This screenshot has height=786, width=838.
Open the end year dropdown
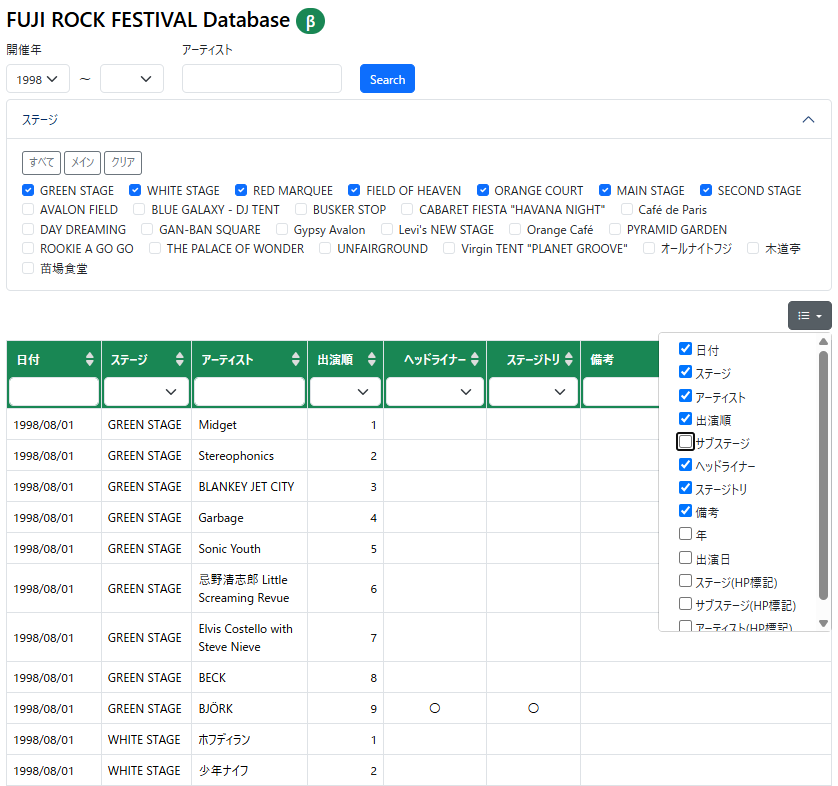point(131,79)
